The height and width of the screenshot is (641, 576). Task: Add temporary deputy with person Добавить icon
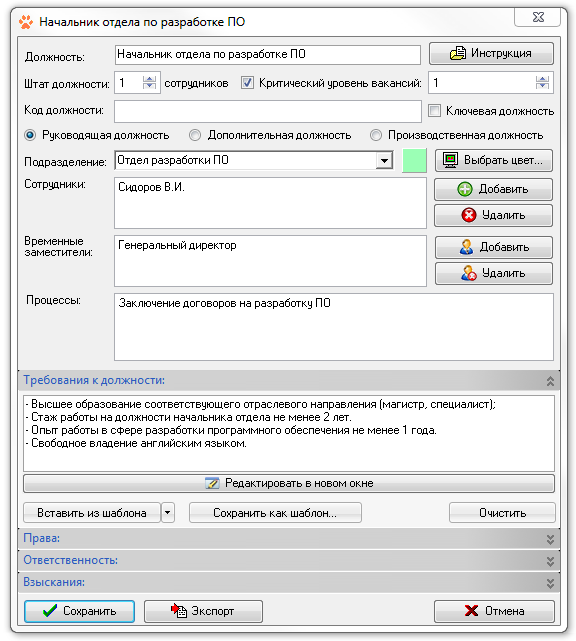pyautogui.click(x=493, y=247)
